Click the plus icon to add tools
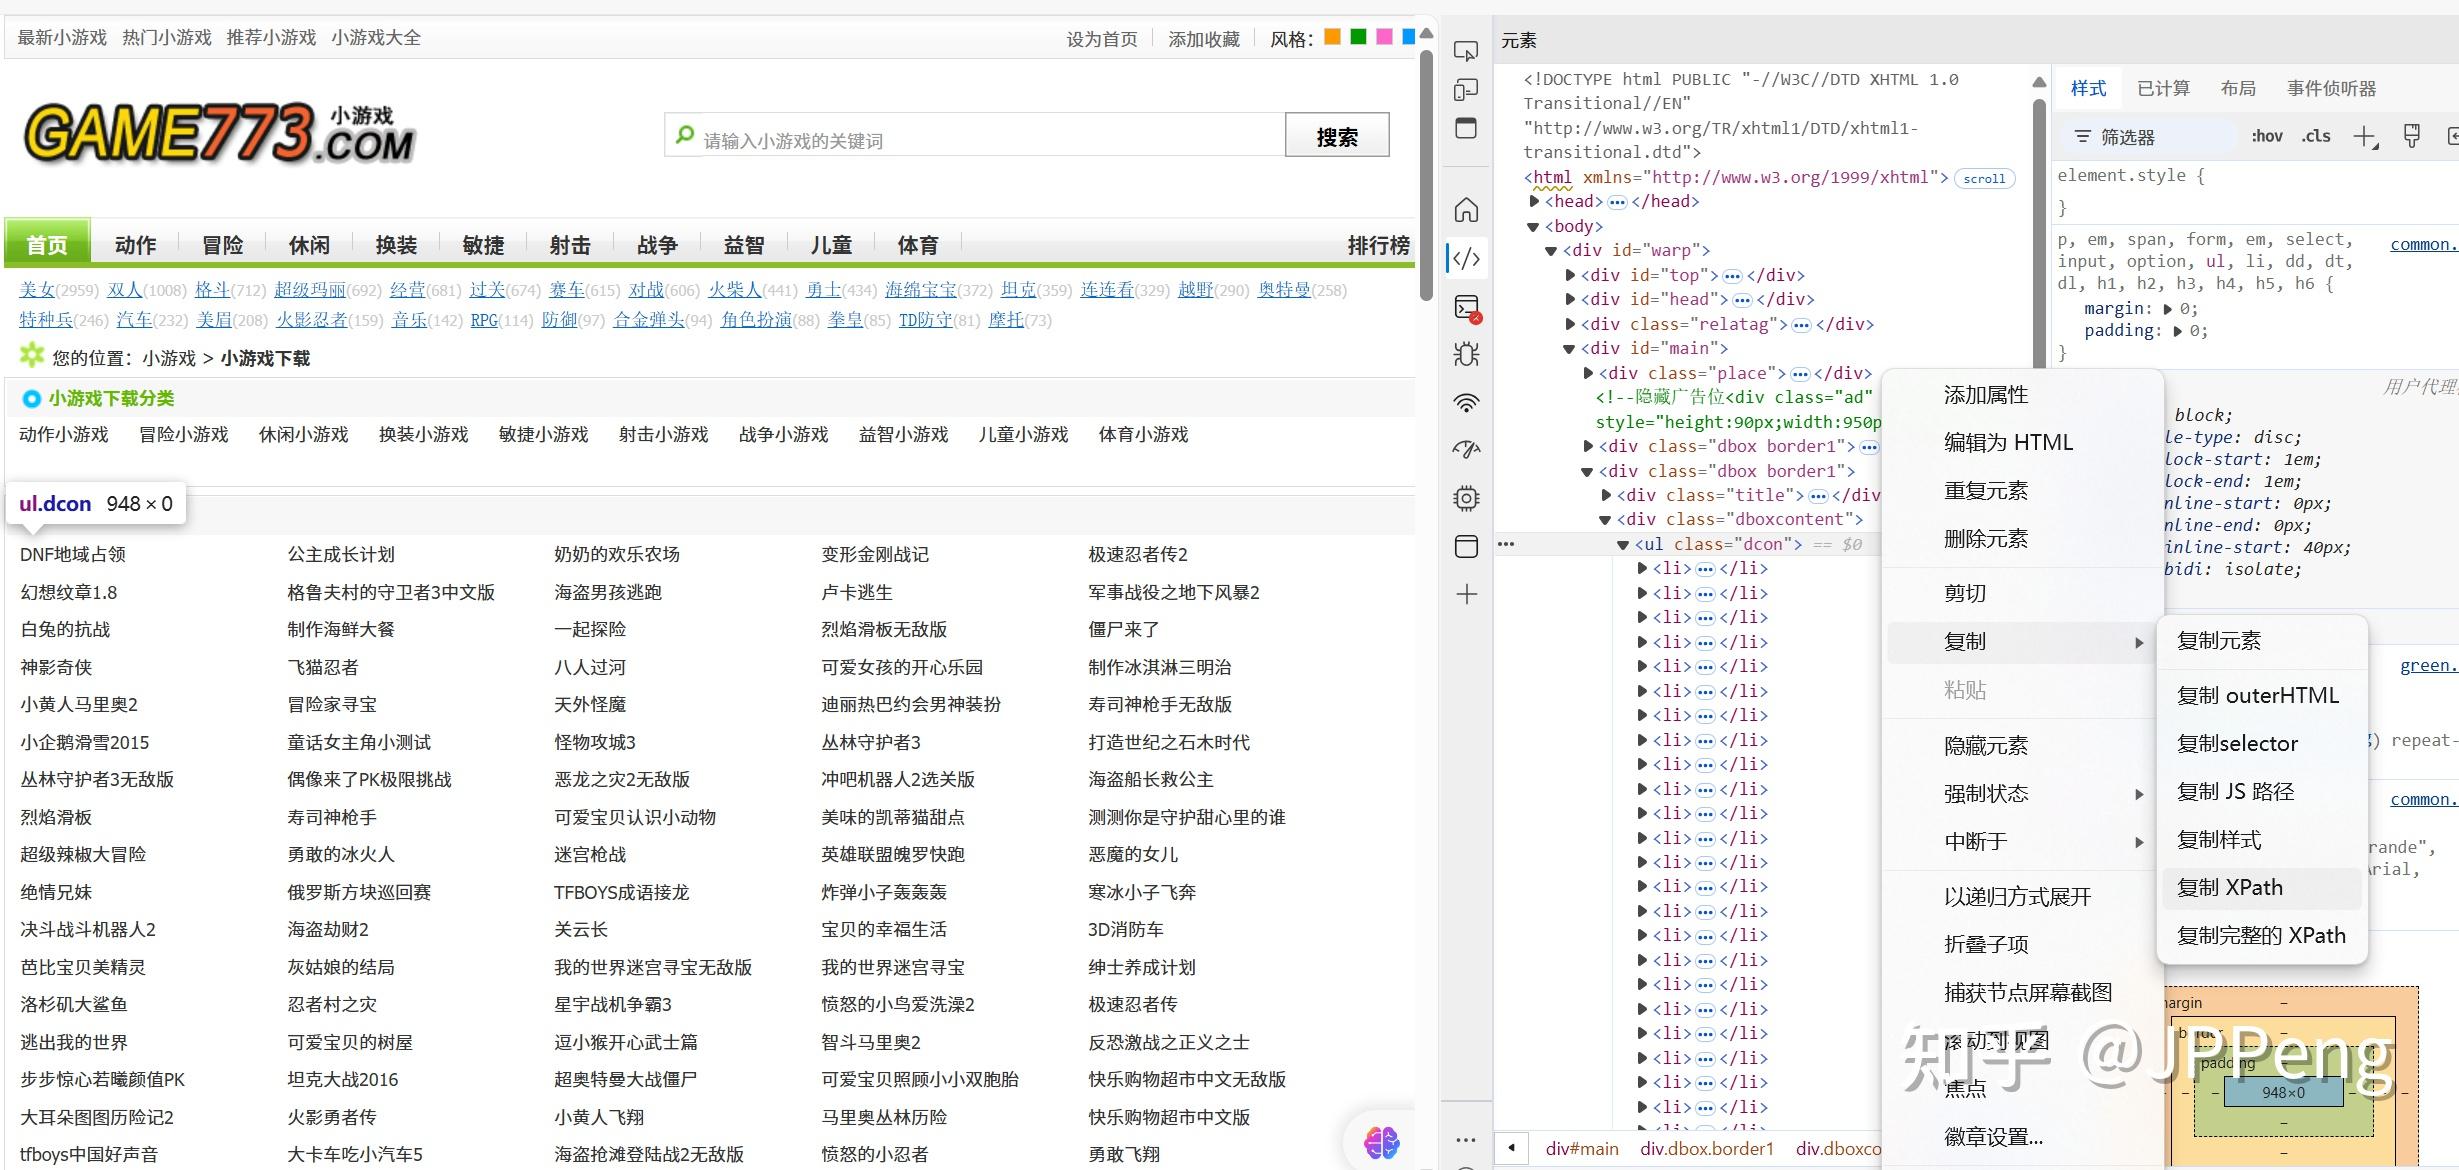The image size is (2459, 1170). coord(1466,594)
